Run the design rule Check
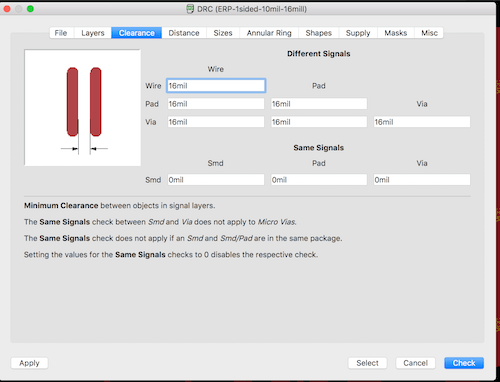 coord(464,363)
